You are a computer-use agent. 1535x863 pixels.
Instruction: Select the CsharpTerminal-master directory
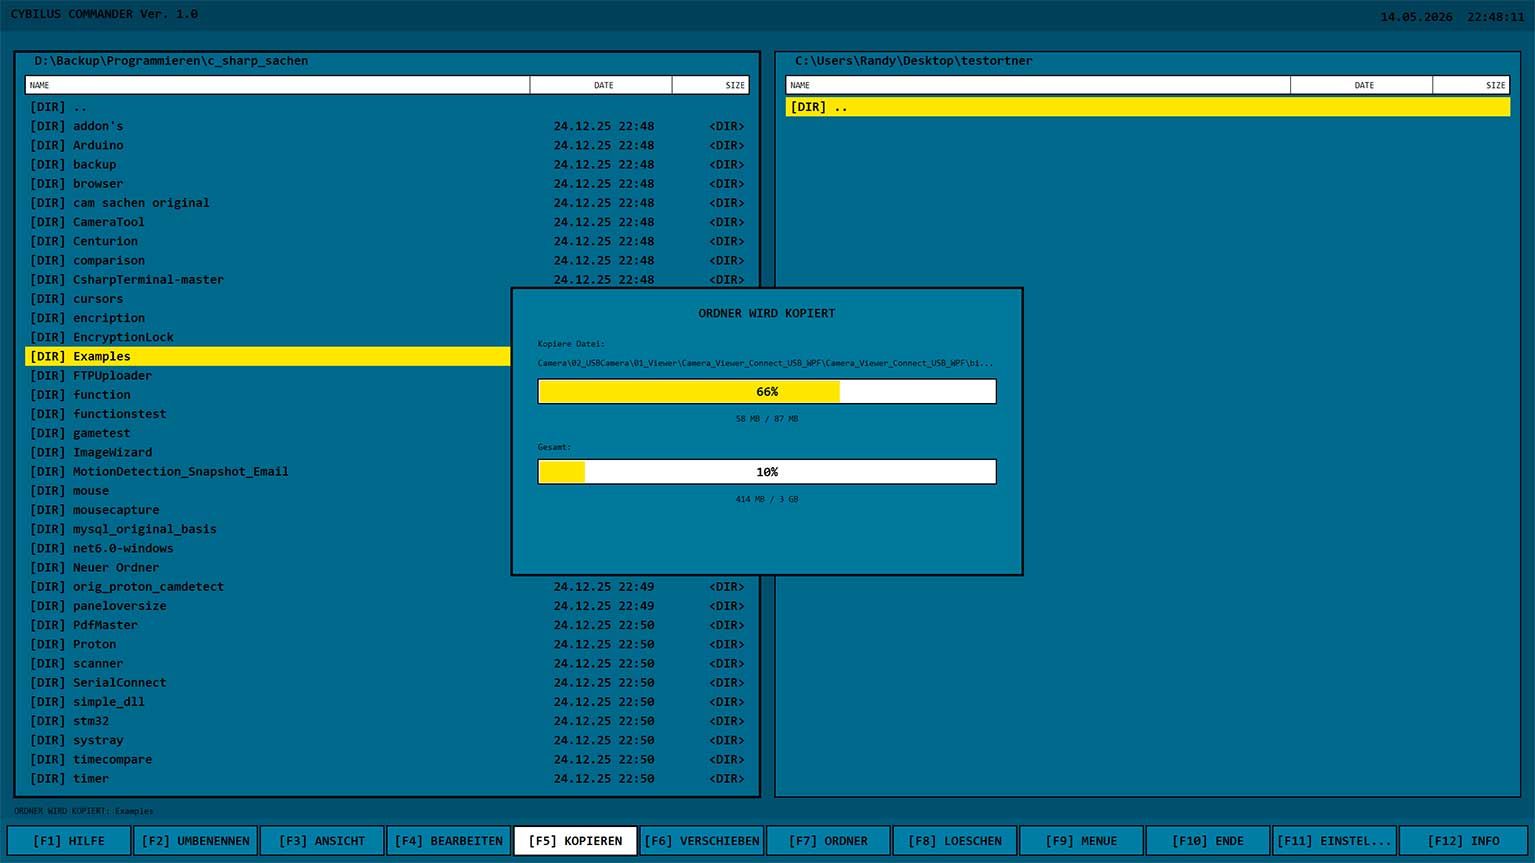[x=387, y=280]
